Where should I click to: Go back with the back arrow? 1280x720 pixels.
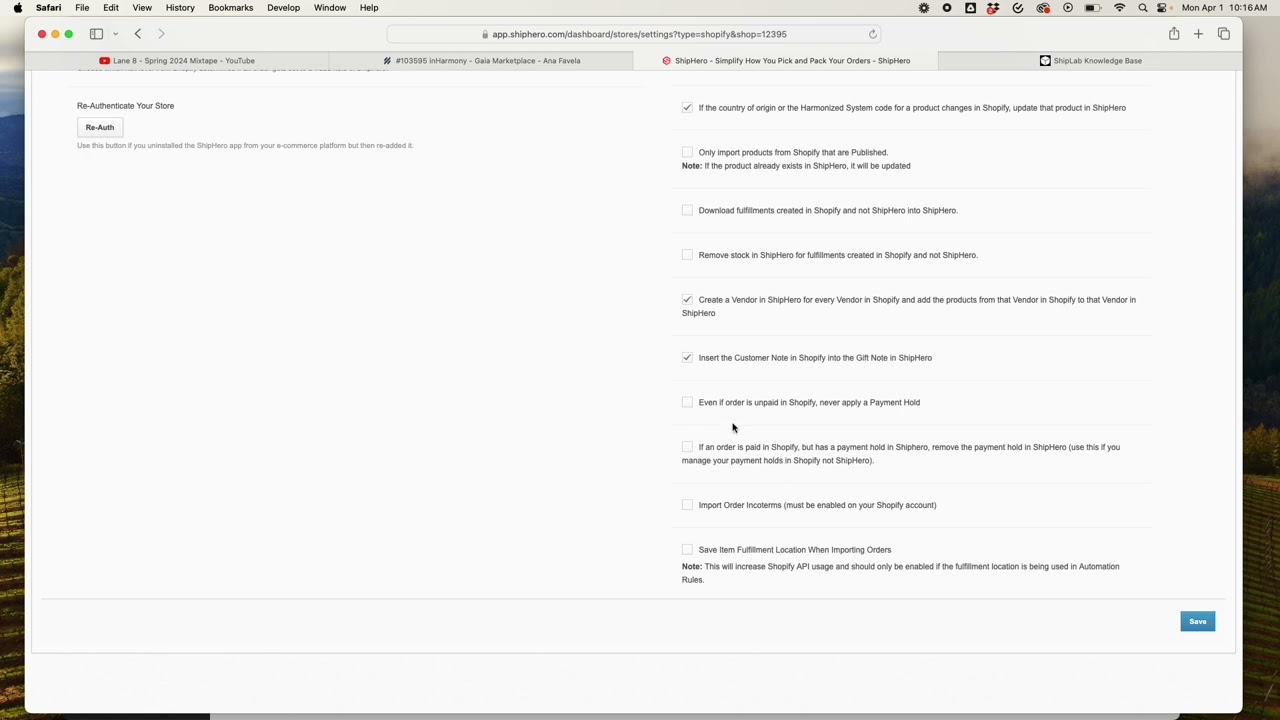click(x=138, y=34)
